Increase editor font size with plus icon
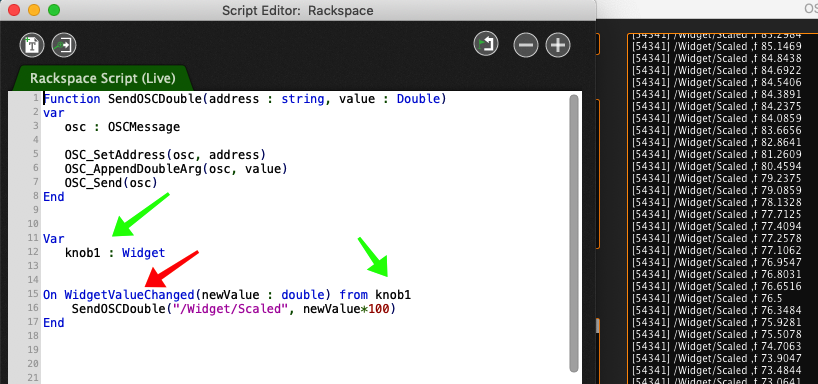818x384 pixels. [558, 45]
